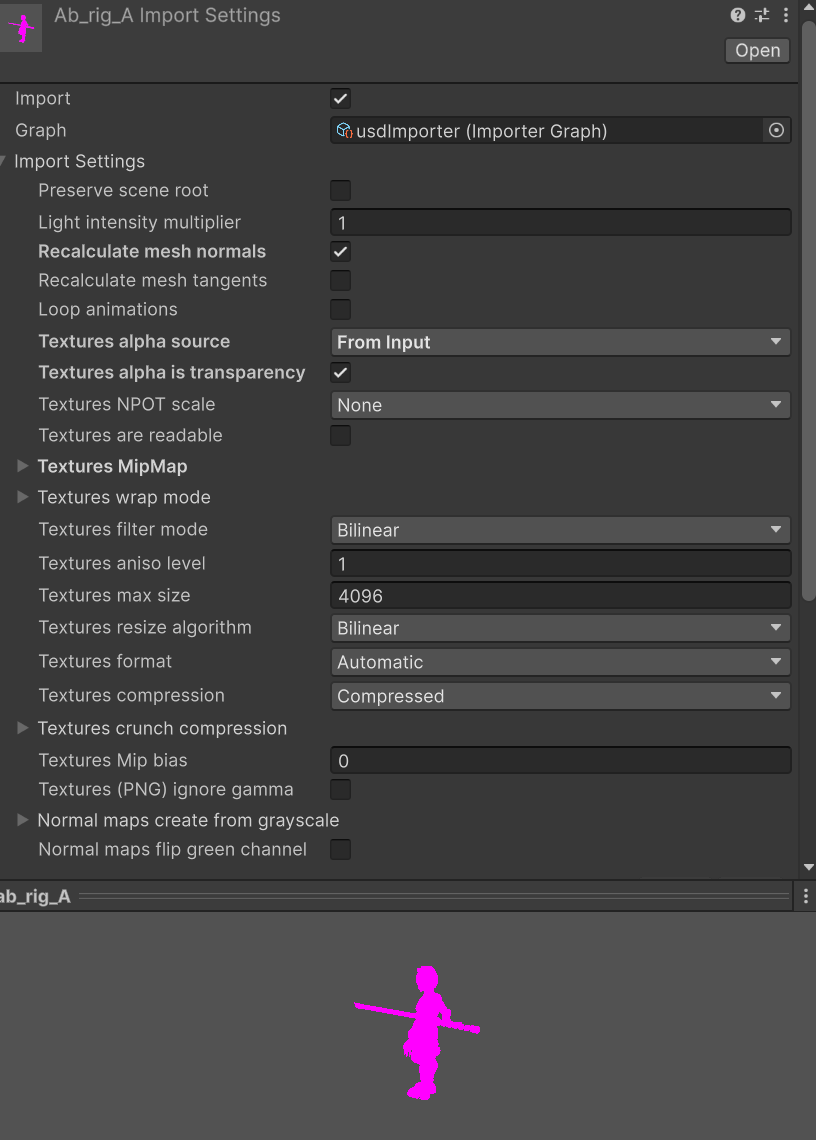
Task: Open the inspector help icon
Action: (x=737, y=15)
